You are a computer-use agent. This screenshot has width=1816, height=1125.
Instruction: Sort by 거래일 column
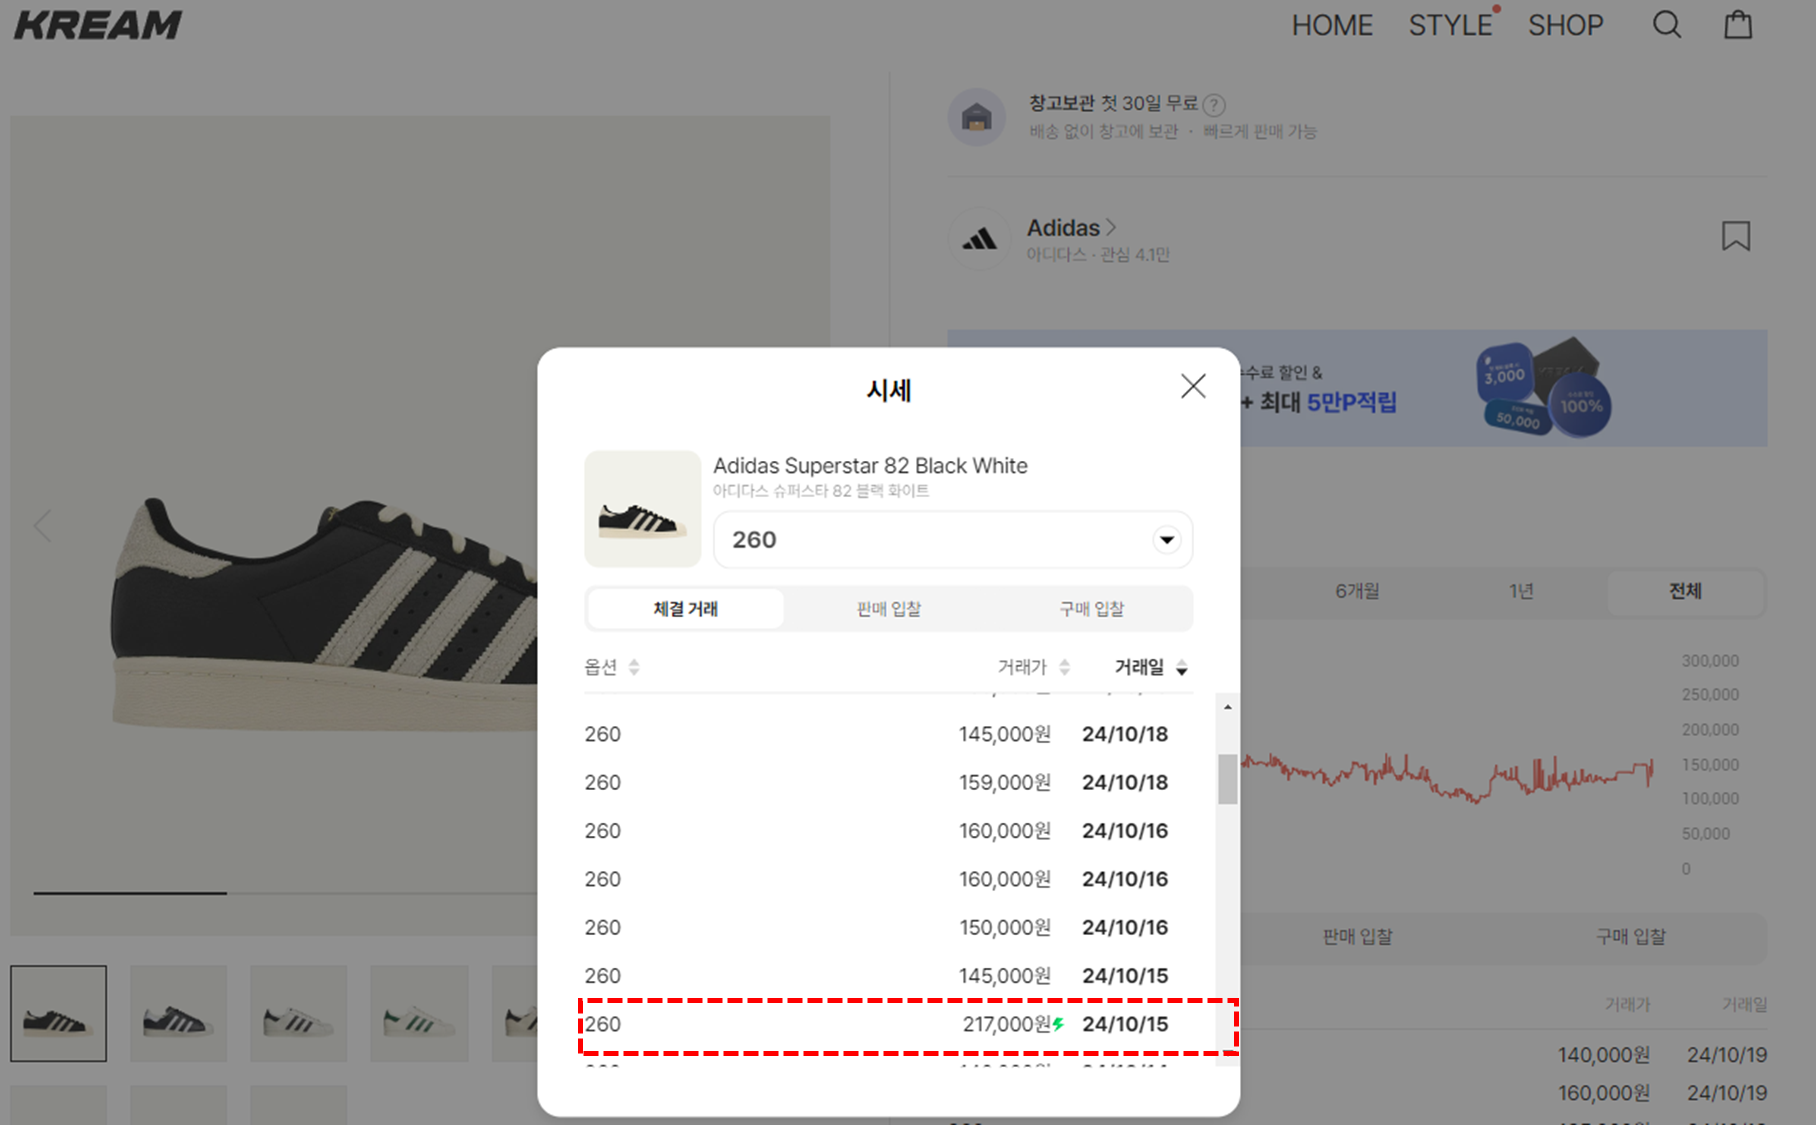coord(1151,667)
